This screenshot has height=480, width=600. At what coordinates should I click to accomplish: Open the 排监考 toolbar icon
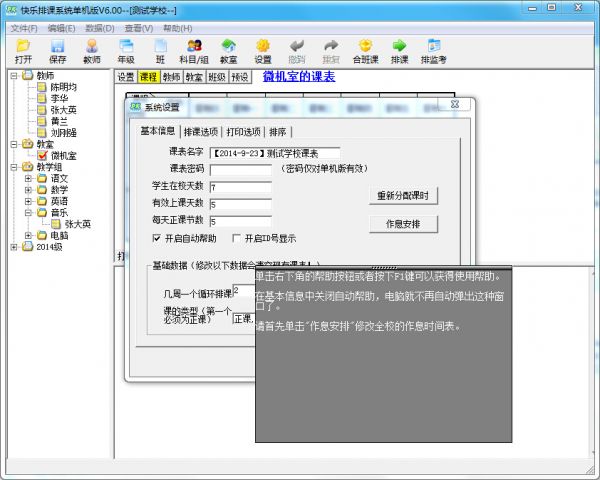(x=433, y=50)
